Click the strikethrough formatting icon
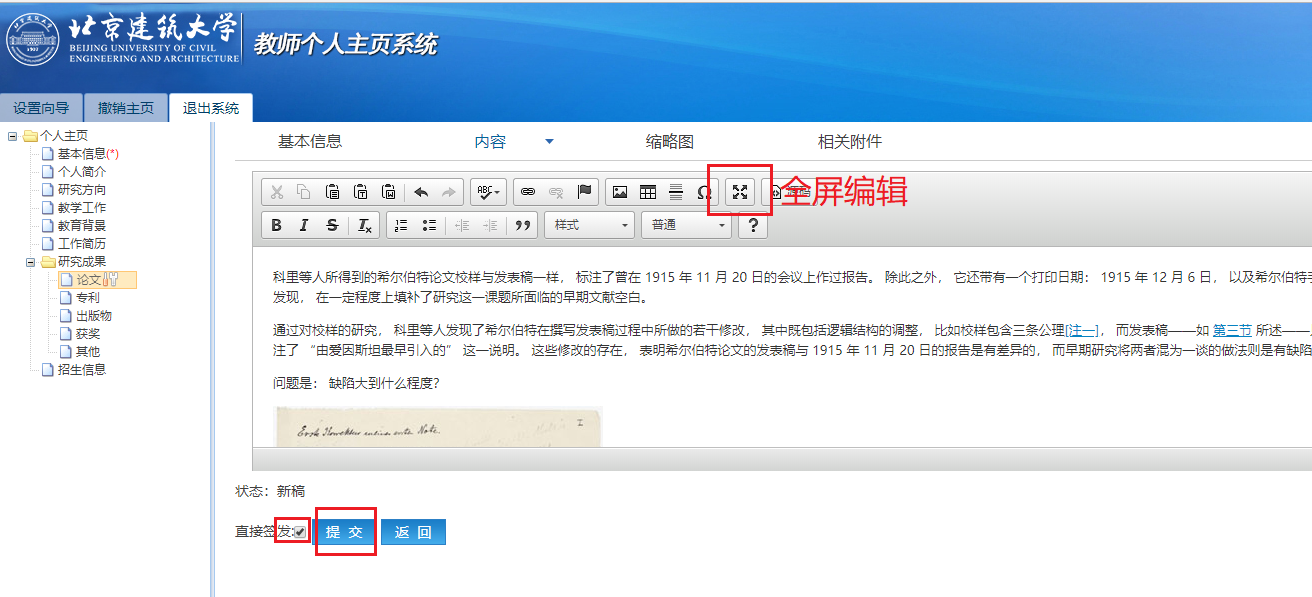The image size is (1312, 597). pyautogui.click(x=332, y=225)
